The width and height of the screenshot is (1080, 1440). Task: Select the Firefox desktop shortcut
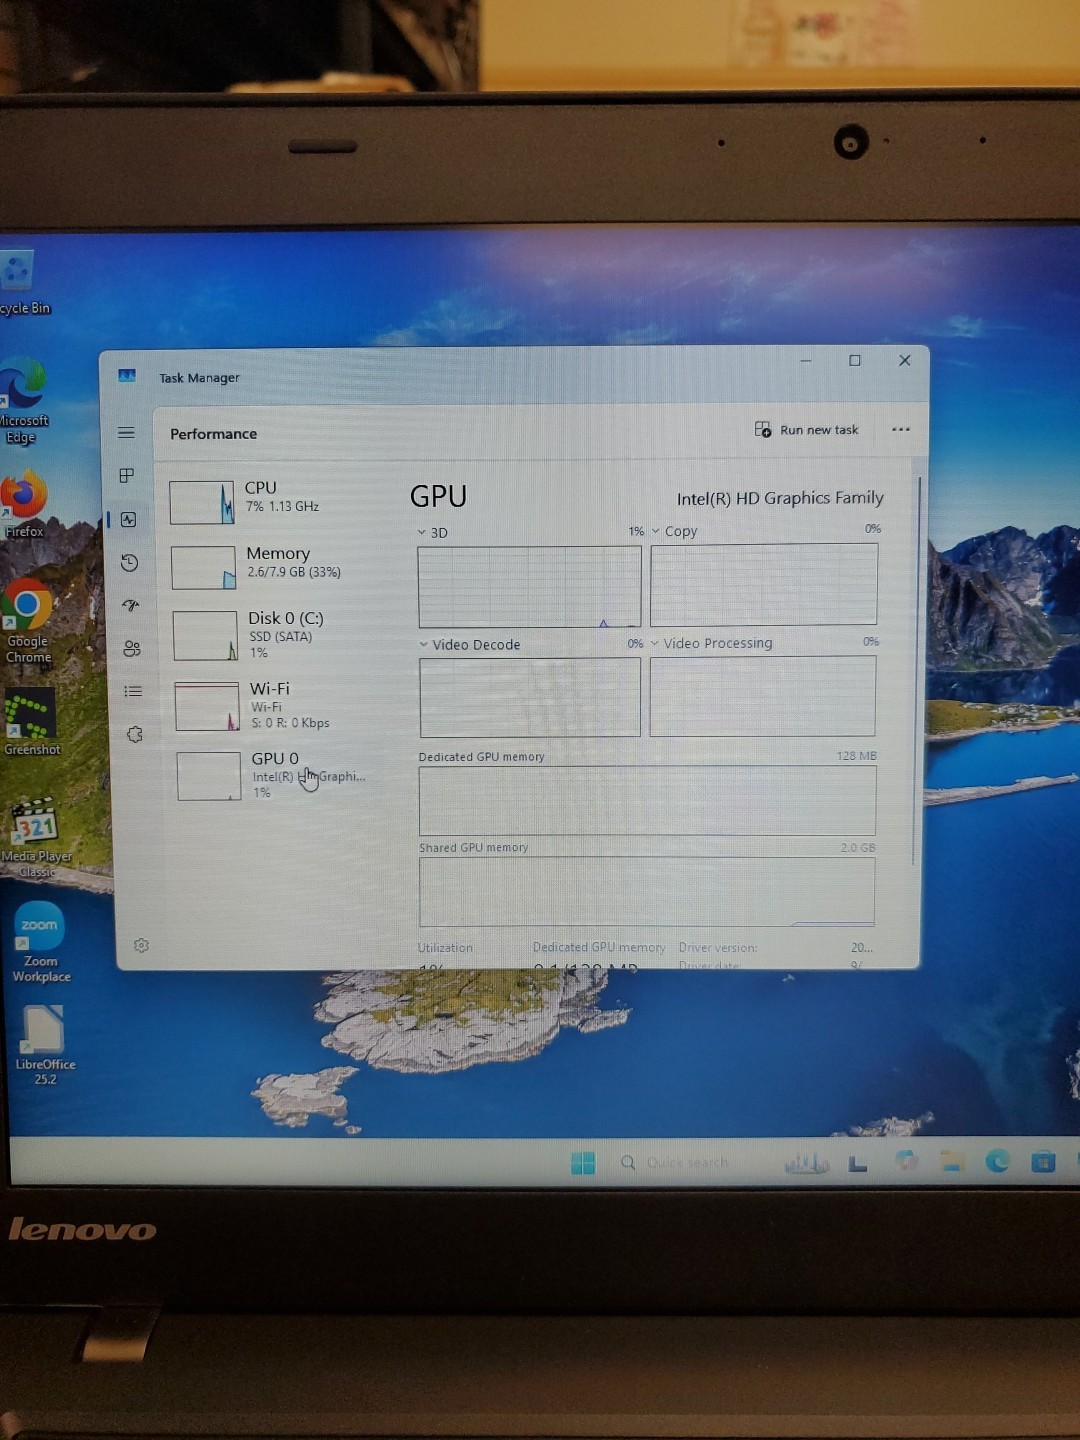click(24, 503)
